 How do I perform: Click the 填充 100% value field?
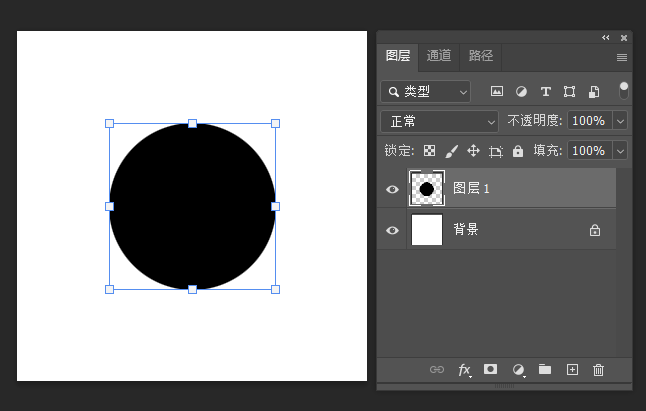587,151
